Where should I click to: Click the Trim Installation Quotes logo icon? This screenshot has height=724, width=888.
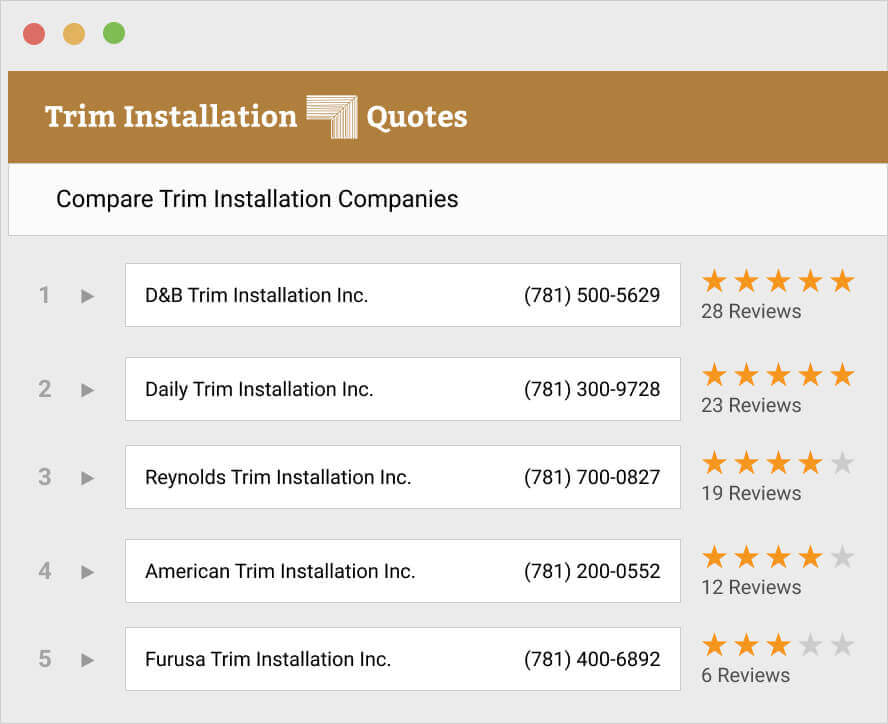[332, 113]
